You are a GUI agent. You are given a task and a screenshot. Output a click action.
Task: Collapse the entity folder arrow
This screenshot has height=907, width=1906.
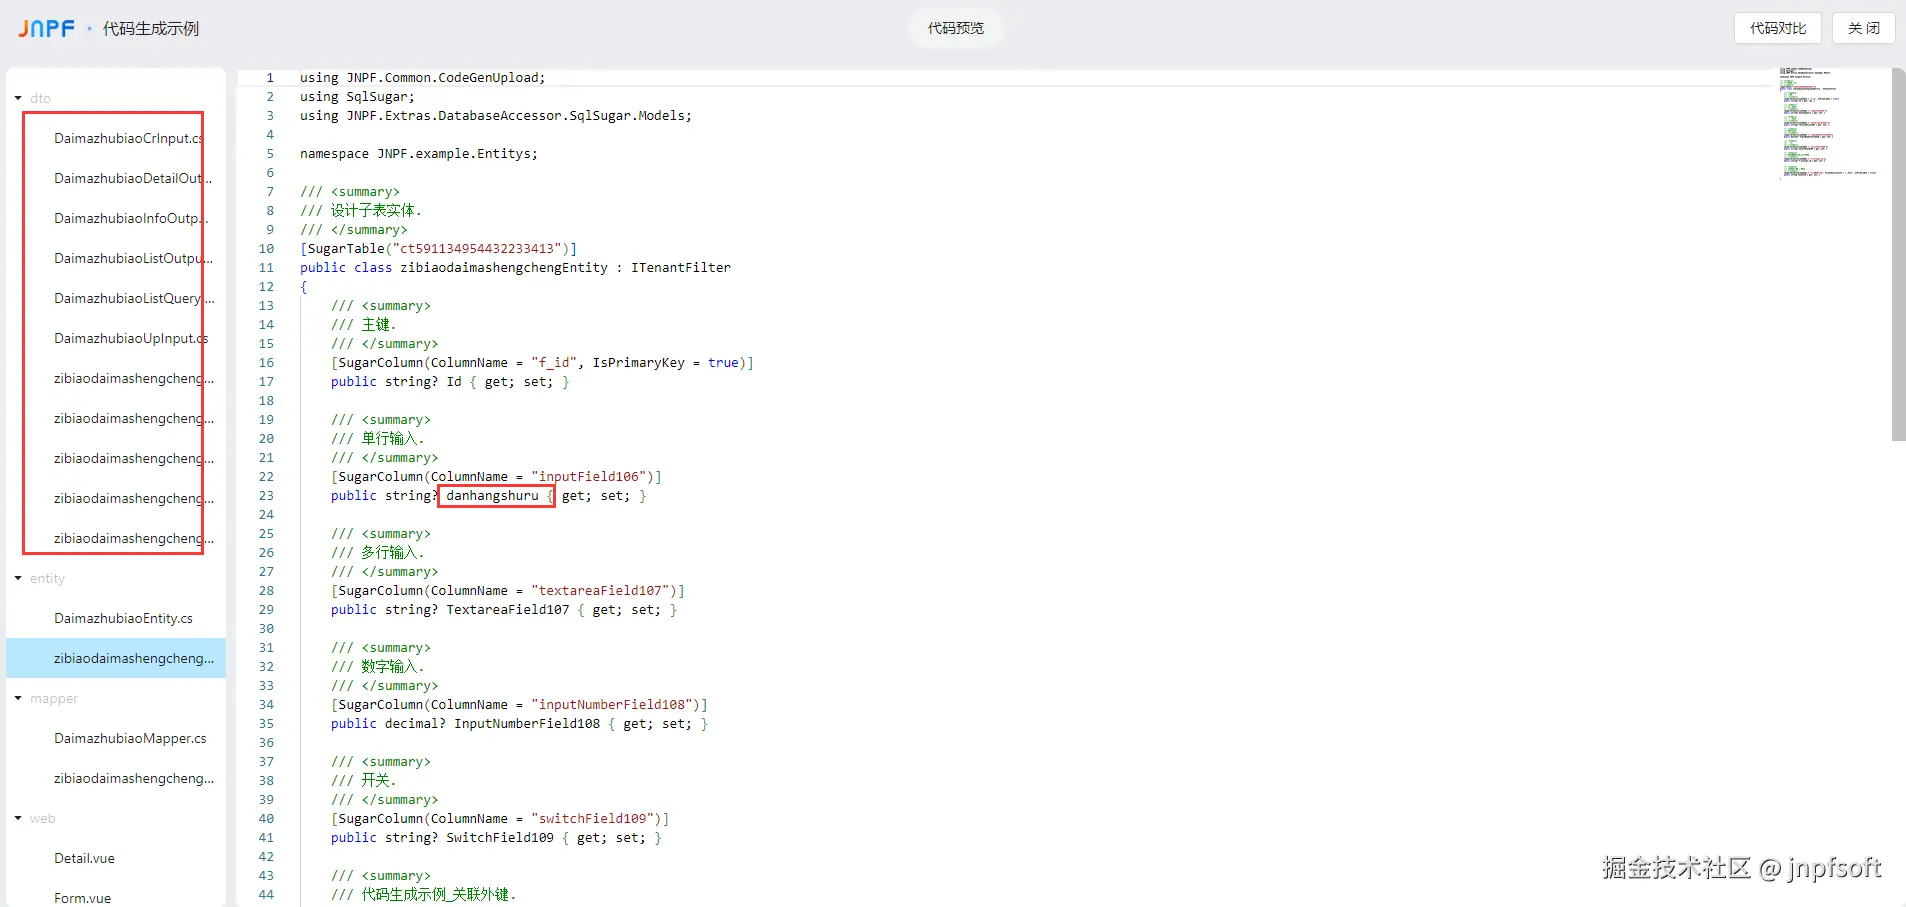(x=18, y=578)
